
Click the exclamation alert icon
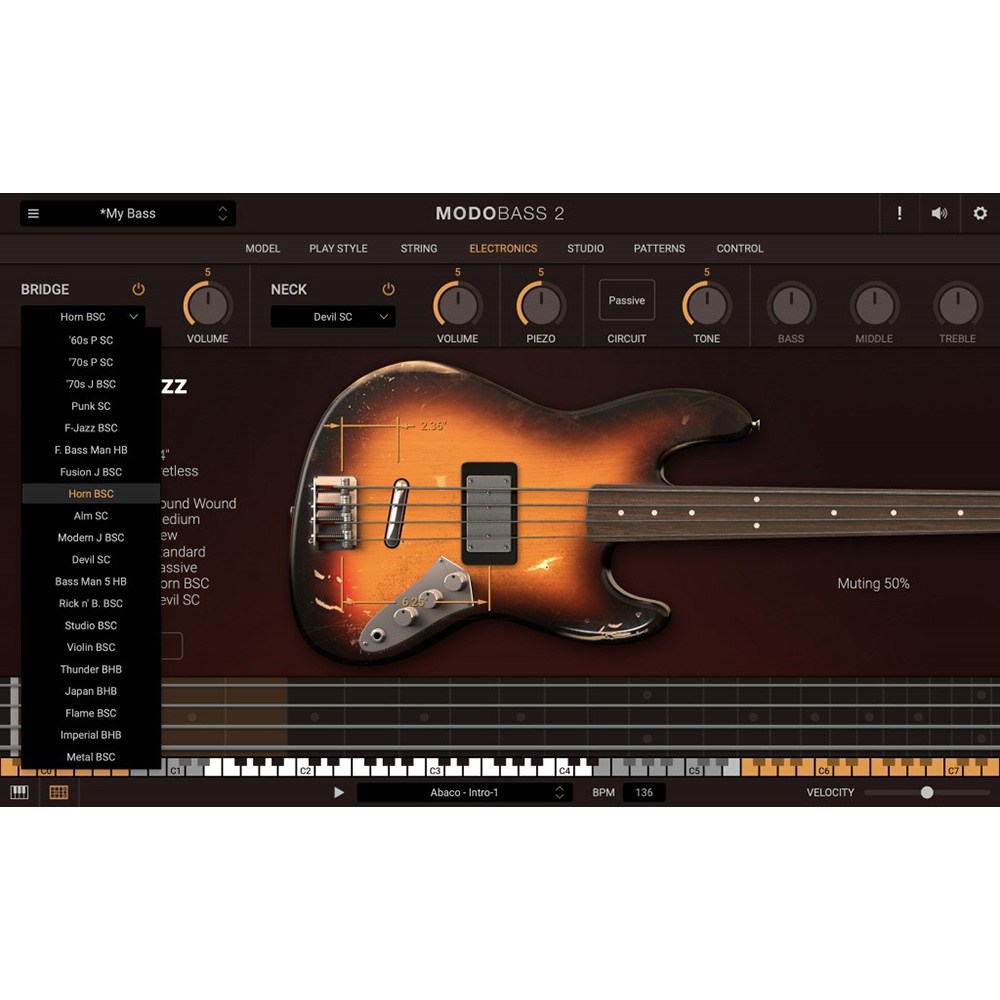coord(899,214)
